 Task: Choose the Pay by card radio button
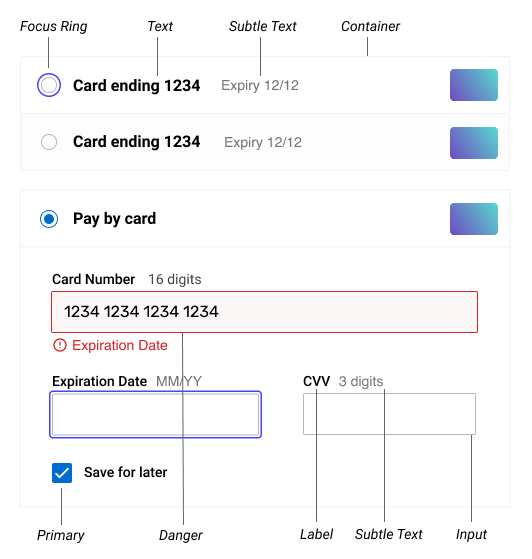(x=49, y=219)
